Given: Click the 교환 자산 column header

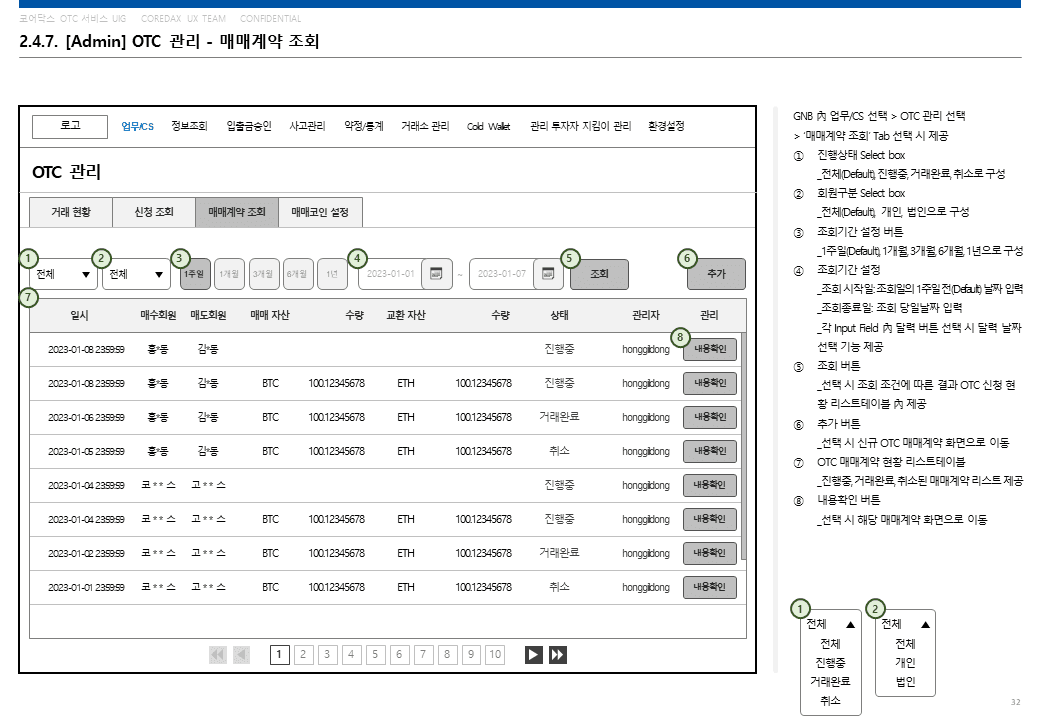Looking at the screenshot, I should pos(406,316).
